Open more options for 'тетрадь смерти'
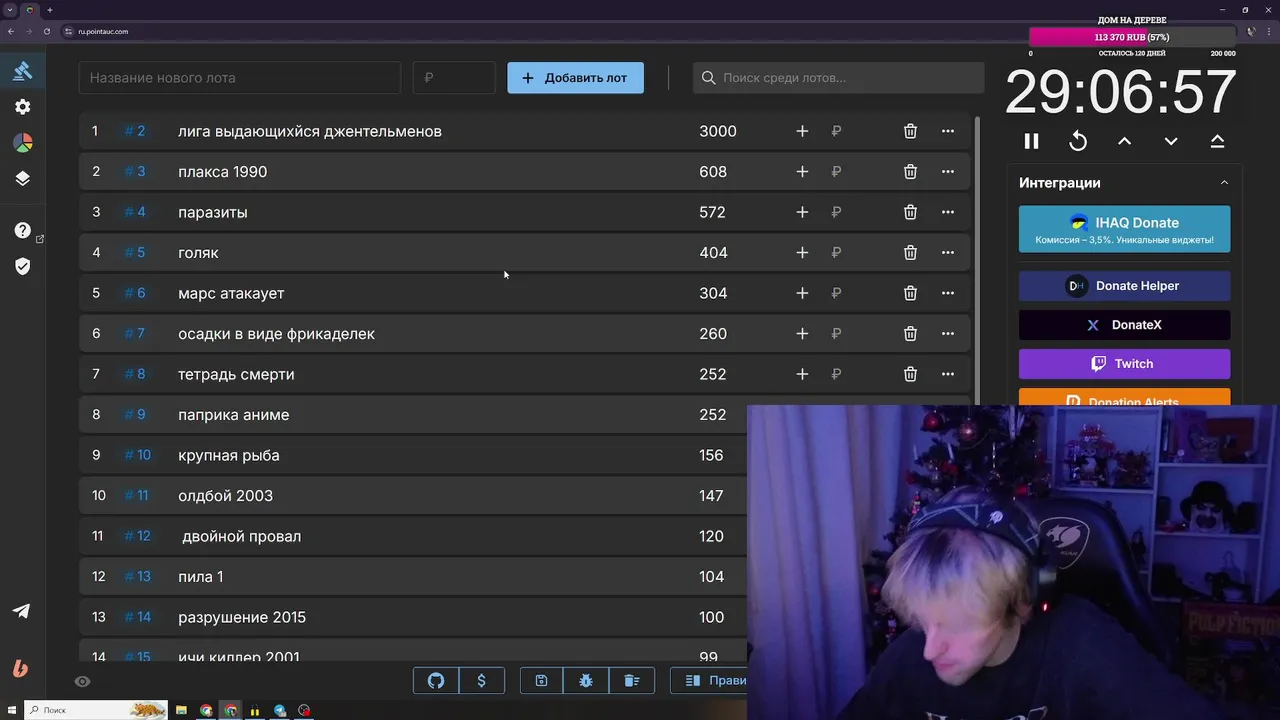 click(x=948, y=374)
